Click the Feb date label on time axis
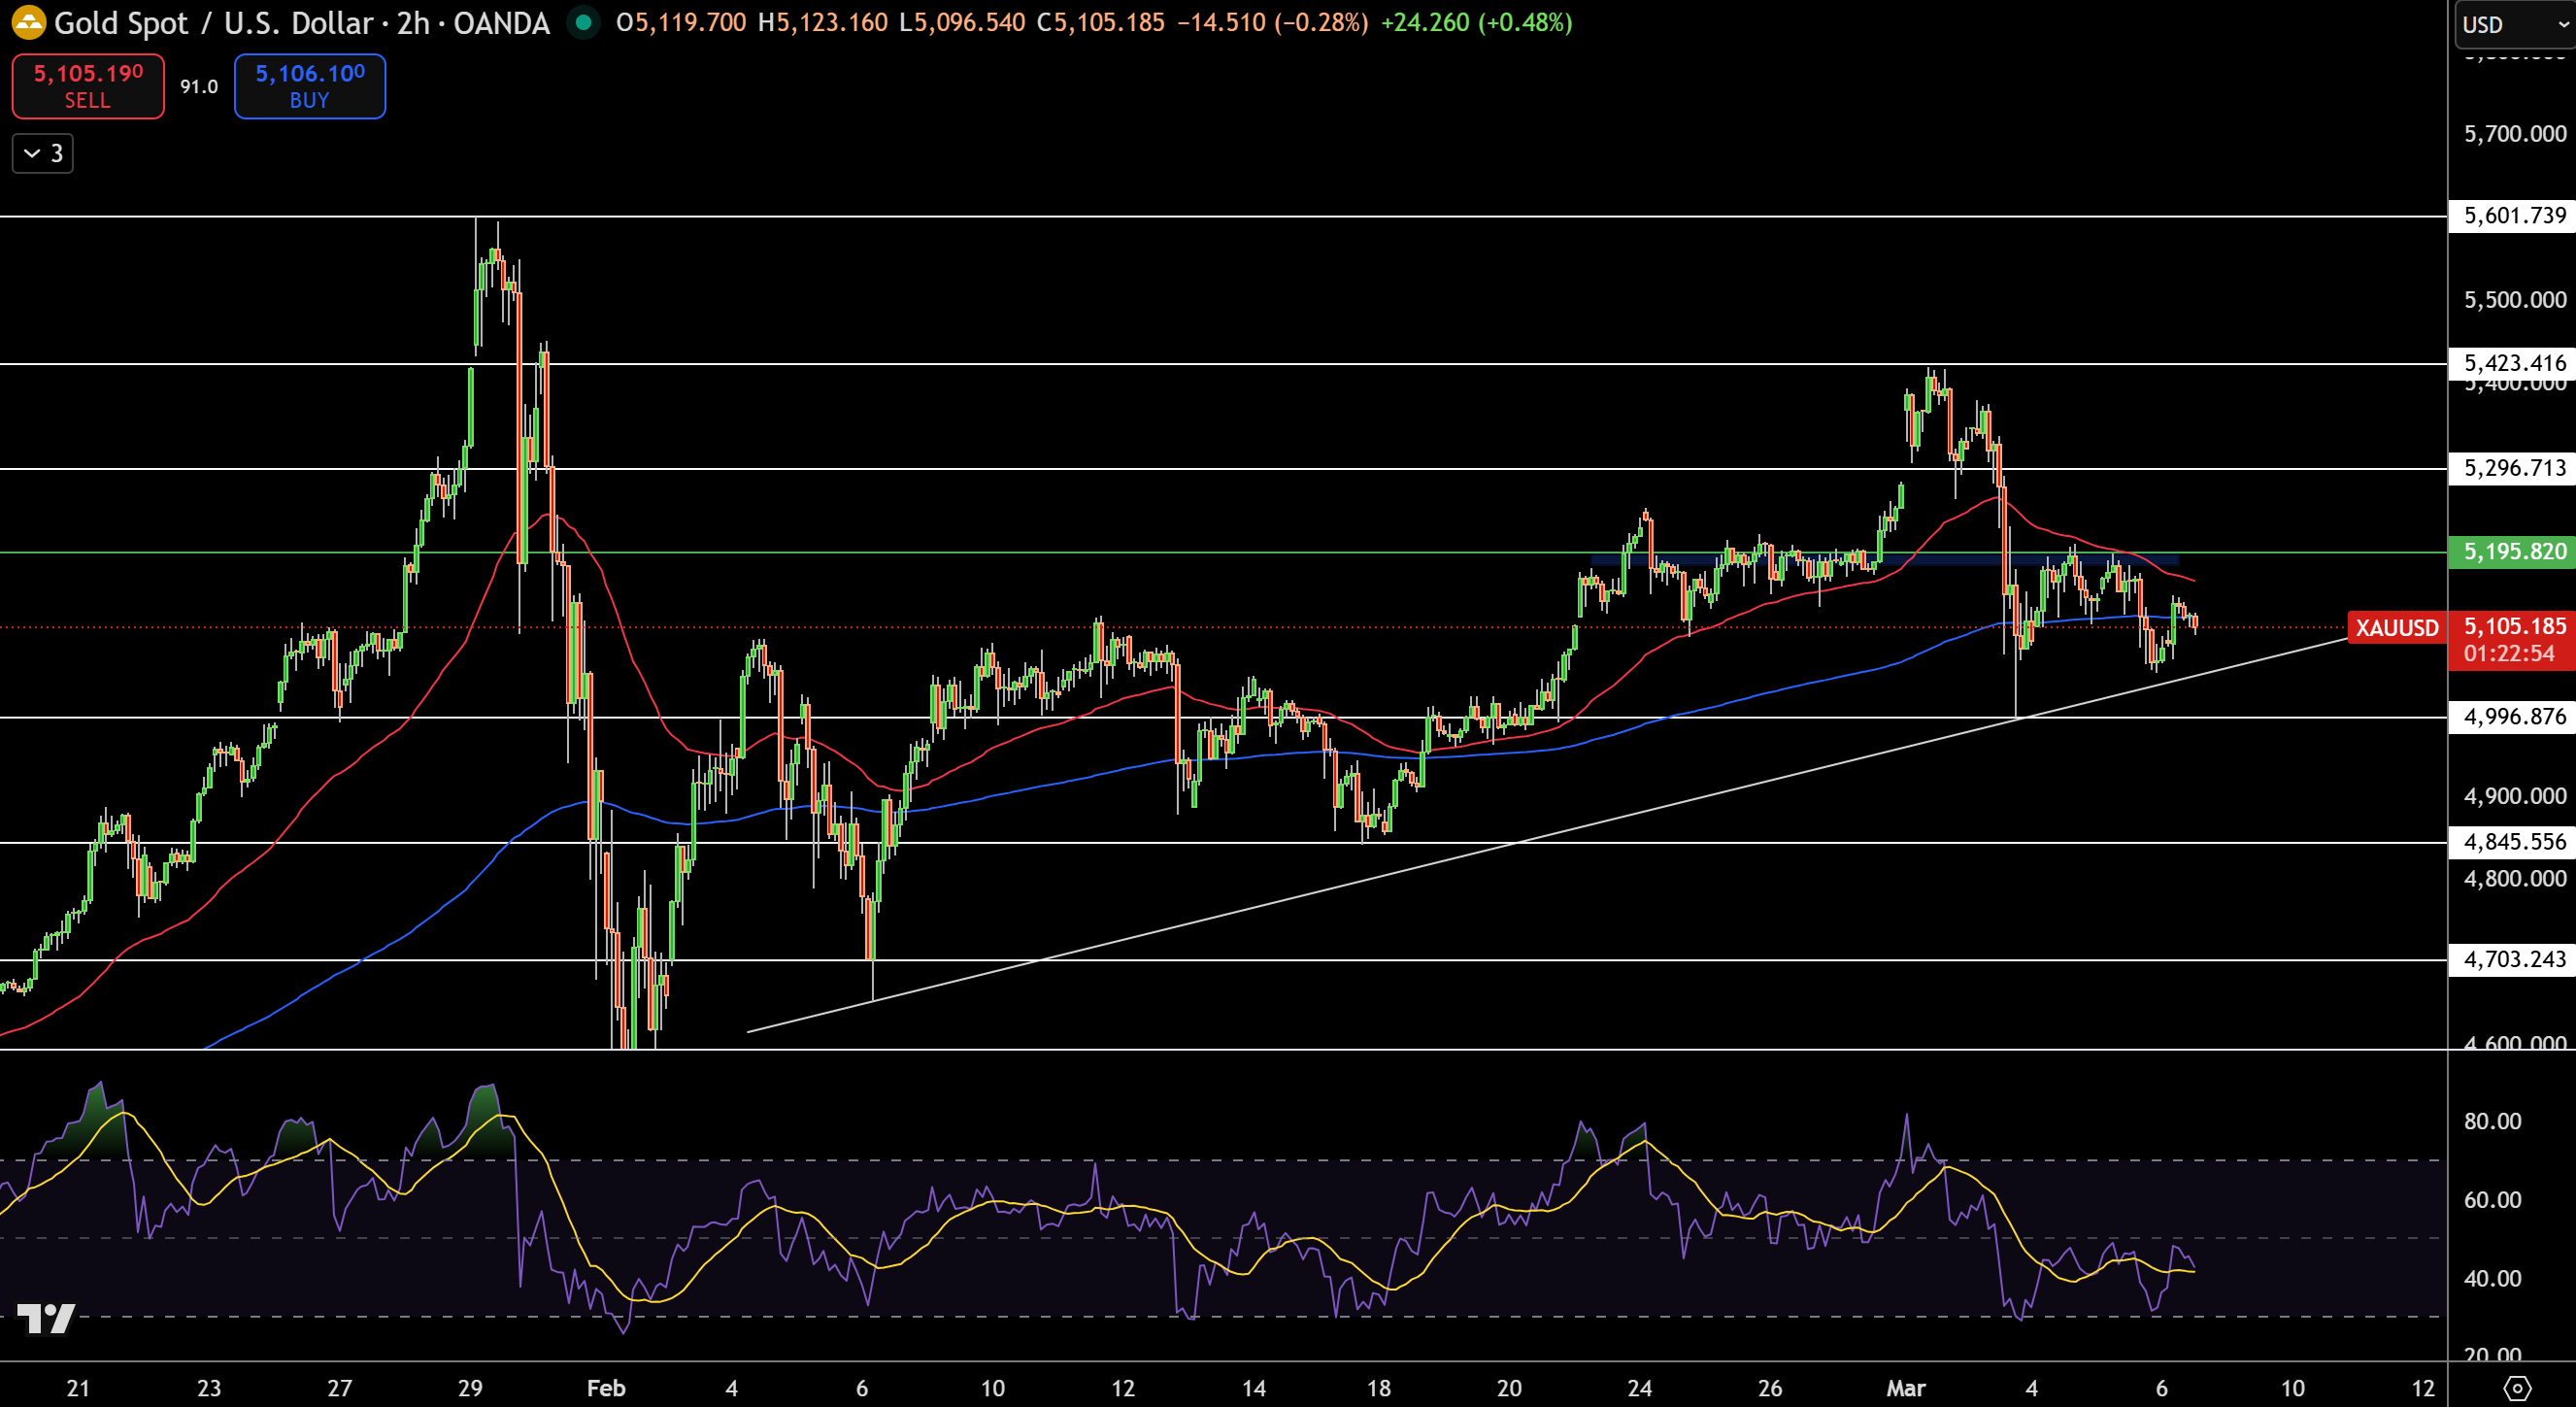The height and width of the screenshot is (1407, 2576). point(606,1388)
